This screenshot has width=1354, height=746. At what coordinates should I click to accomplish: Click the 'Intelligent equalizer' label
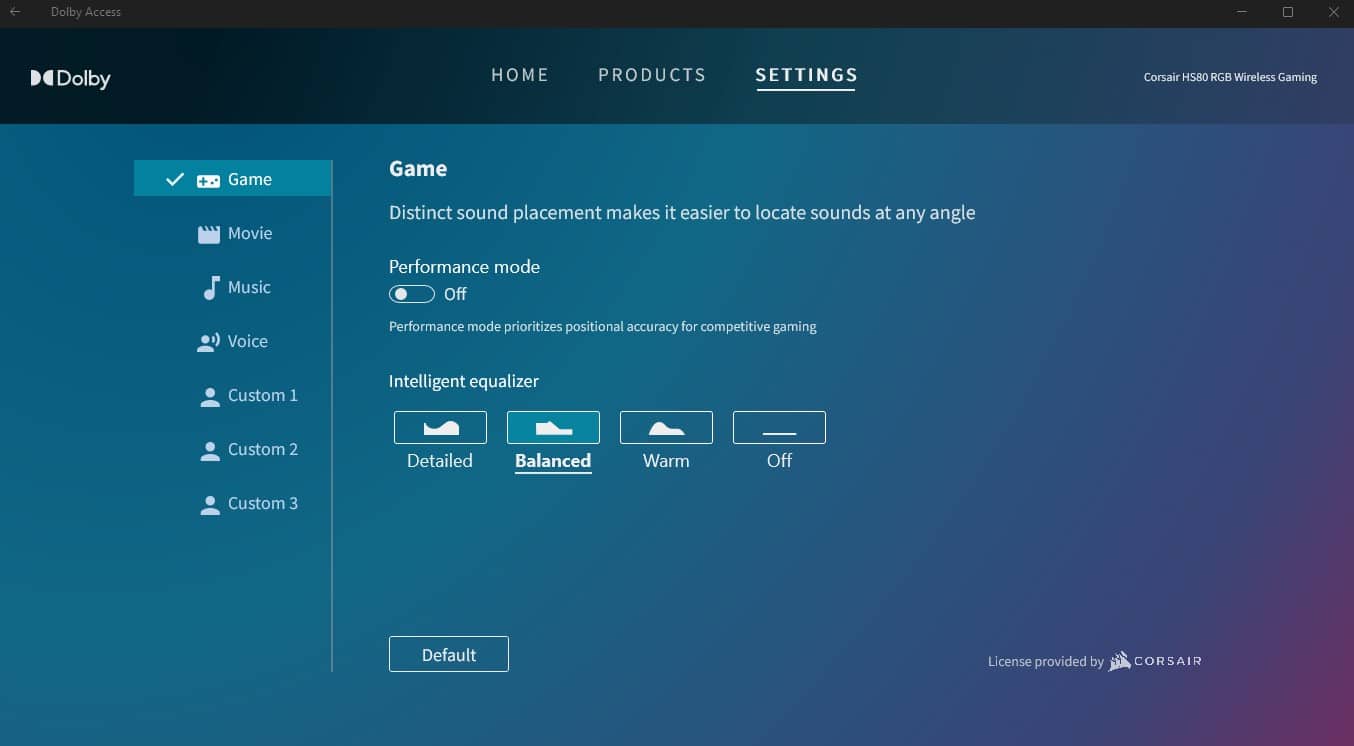coord(464,381)
